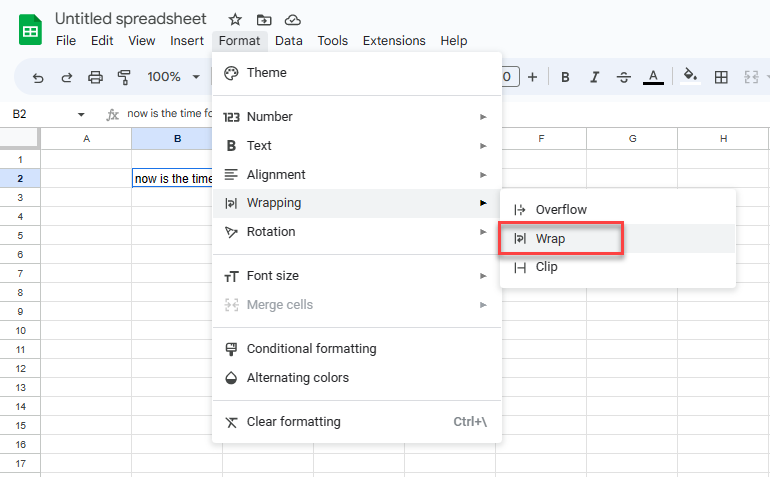Toggle Bold formatting button
The width and height of the screenshot is (770, 477).
point(565,77)
